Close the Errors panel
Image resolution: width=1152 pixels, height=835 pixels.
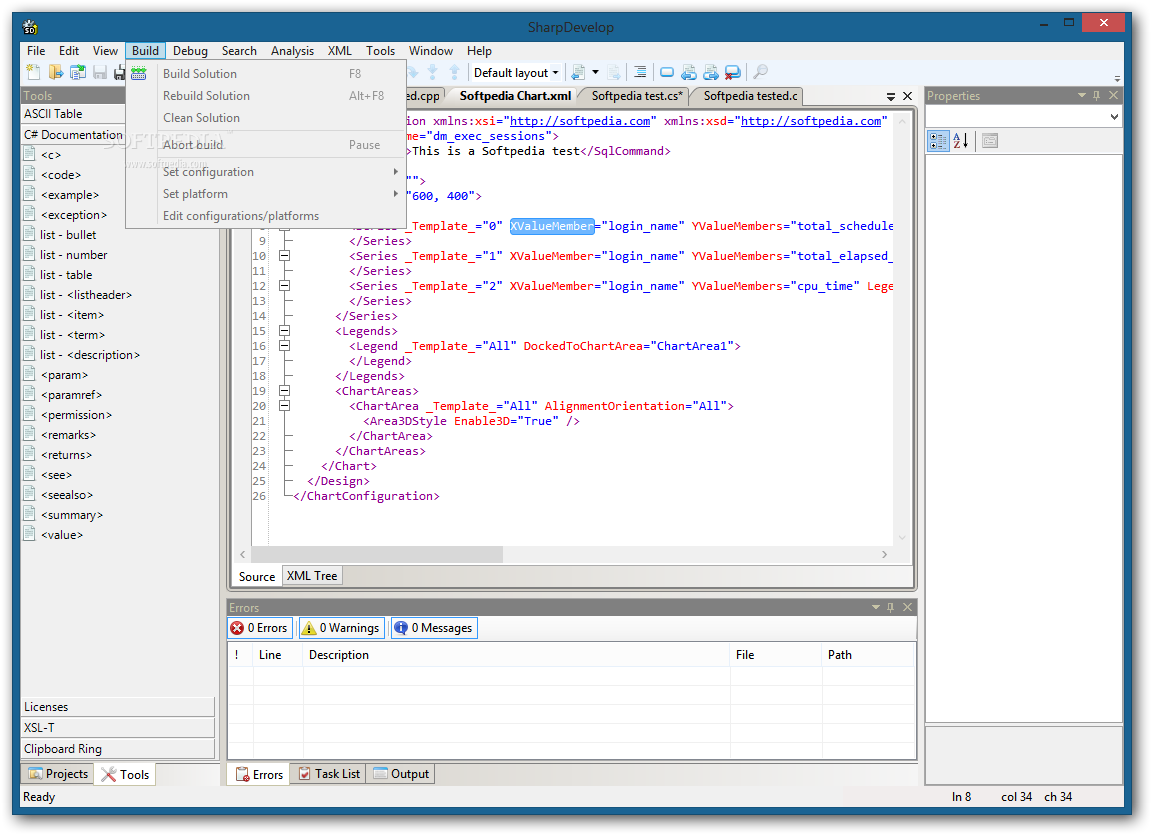click(907, 607)
